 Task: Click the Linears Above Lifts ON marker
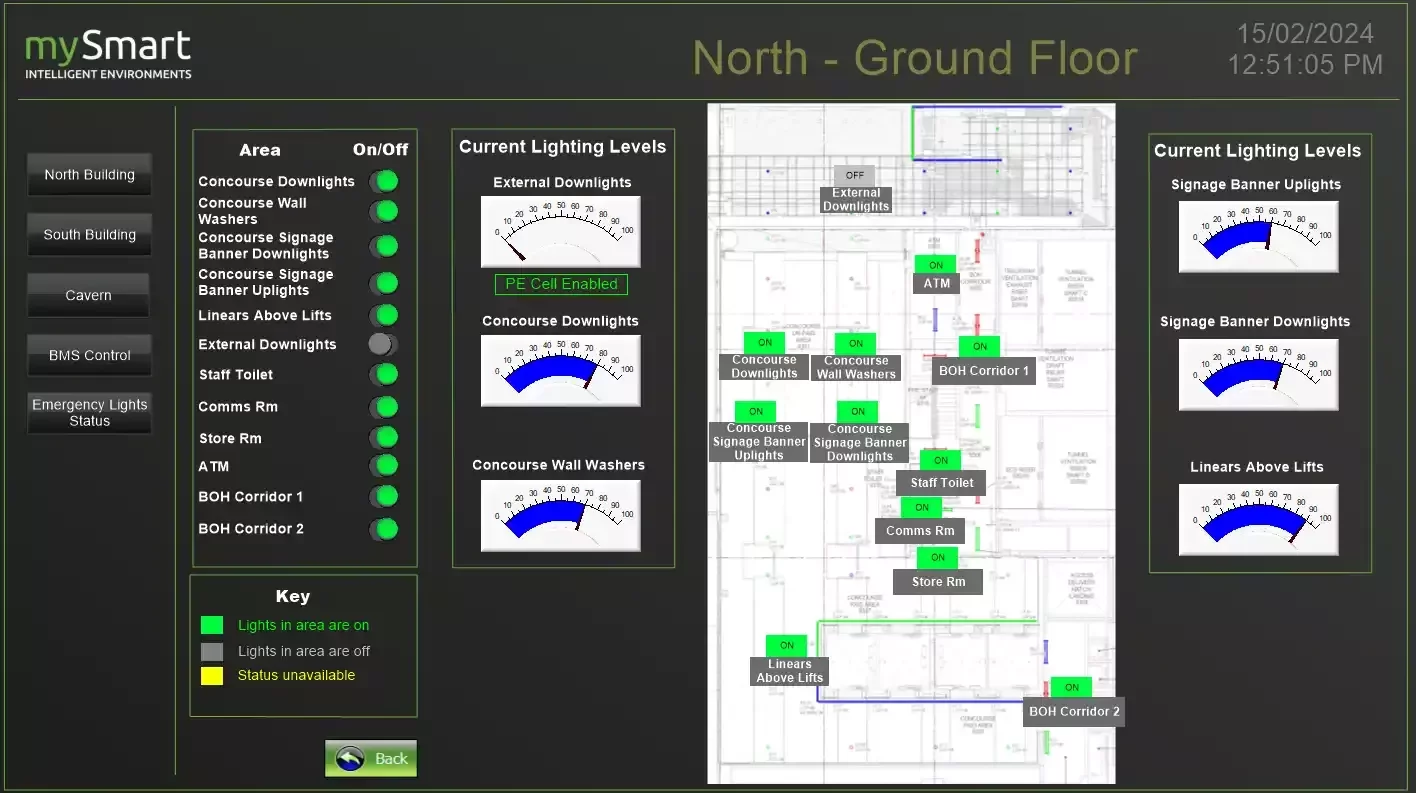786,645
